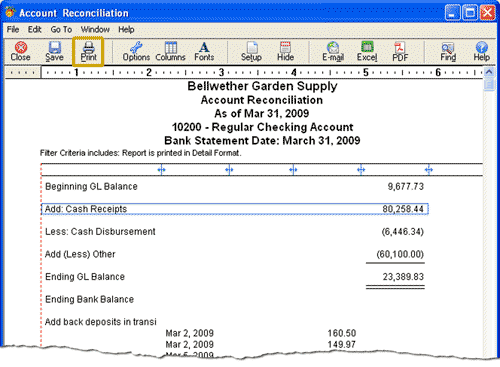
Task: Click vertical scrollbar up arrow
Action: click(489, 72)
